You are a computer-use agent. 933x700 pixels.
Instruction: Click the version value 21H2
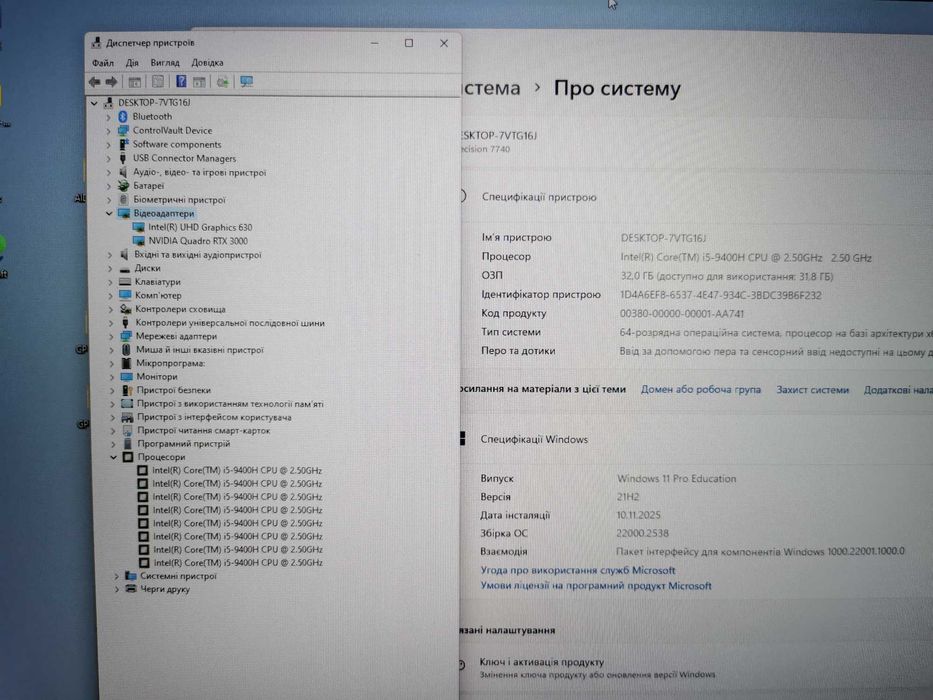pos(628,497)
